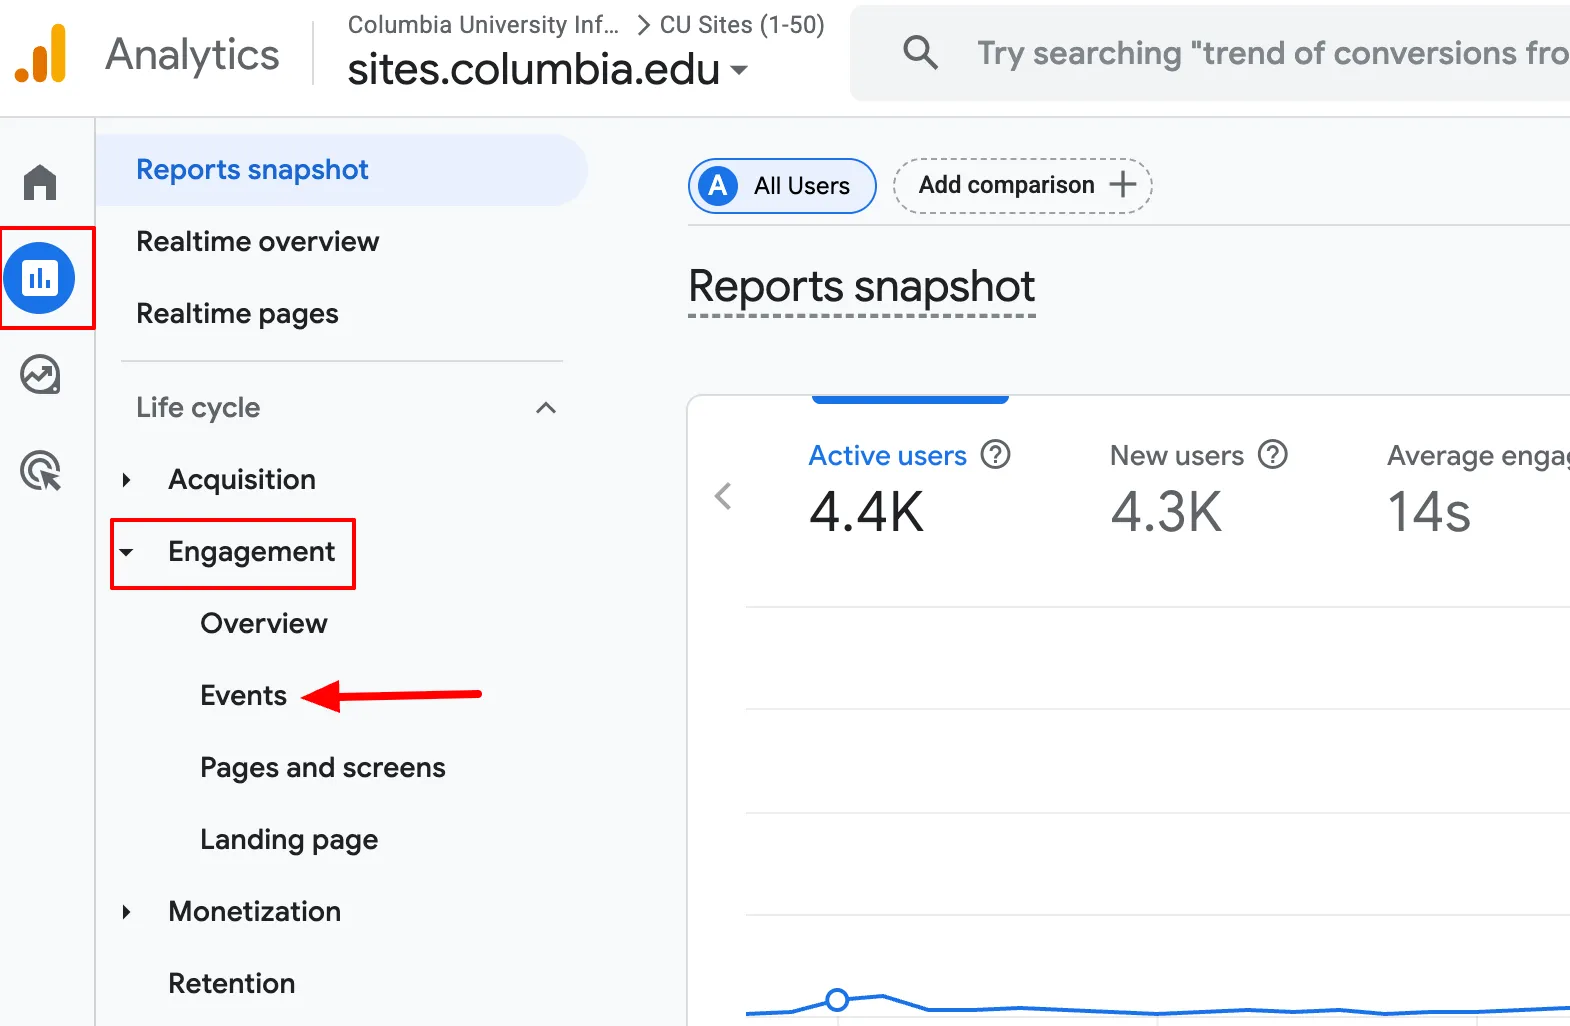Viewport: 1570px width, 1026px height.
Task: Open the Reports bar chart icon
Action: (x=40, y=278)
